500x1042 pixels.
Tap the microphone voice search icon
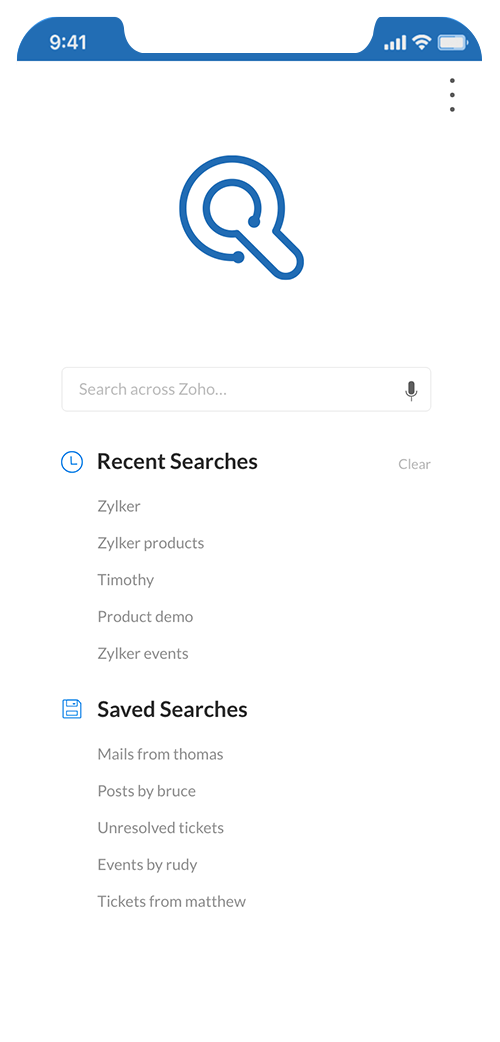pos(412,391)
